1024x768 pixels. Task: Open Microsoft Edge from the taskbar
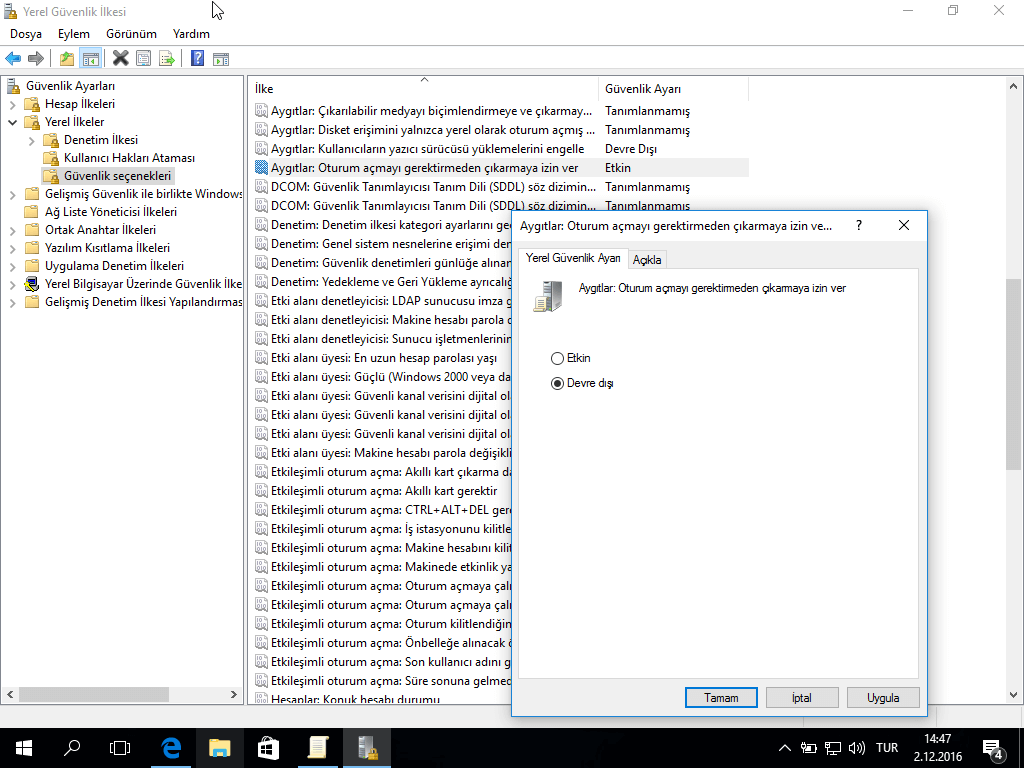click(171, 747)
